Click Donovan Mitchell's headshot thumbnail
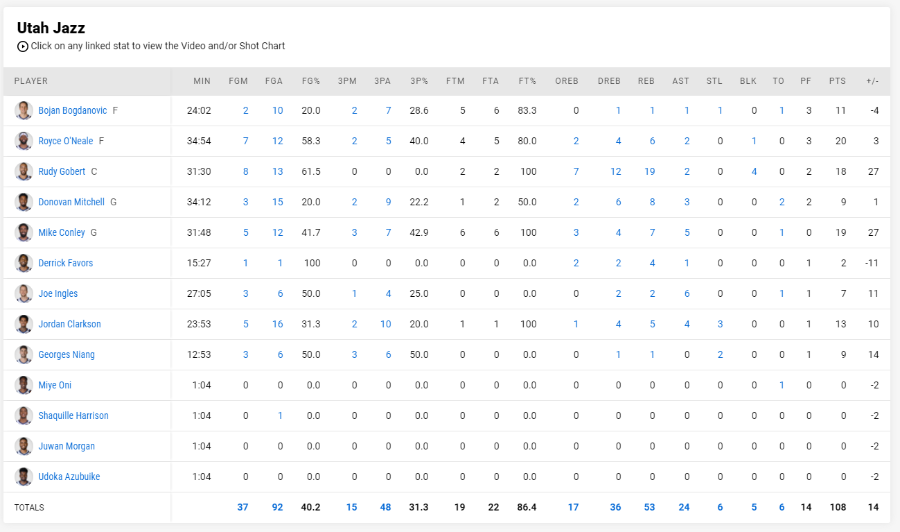The width and height of the screenshot is (900, 532). tap(24, 202)
